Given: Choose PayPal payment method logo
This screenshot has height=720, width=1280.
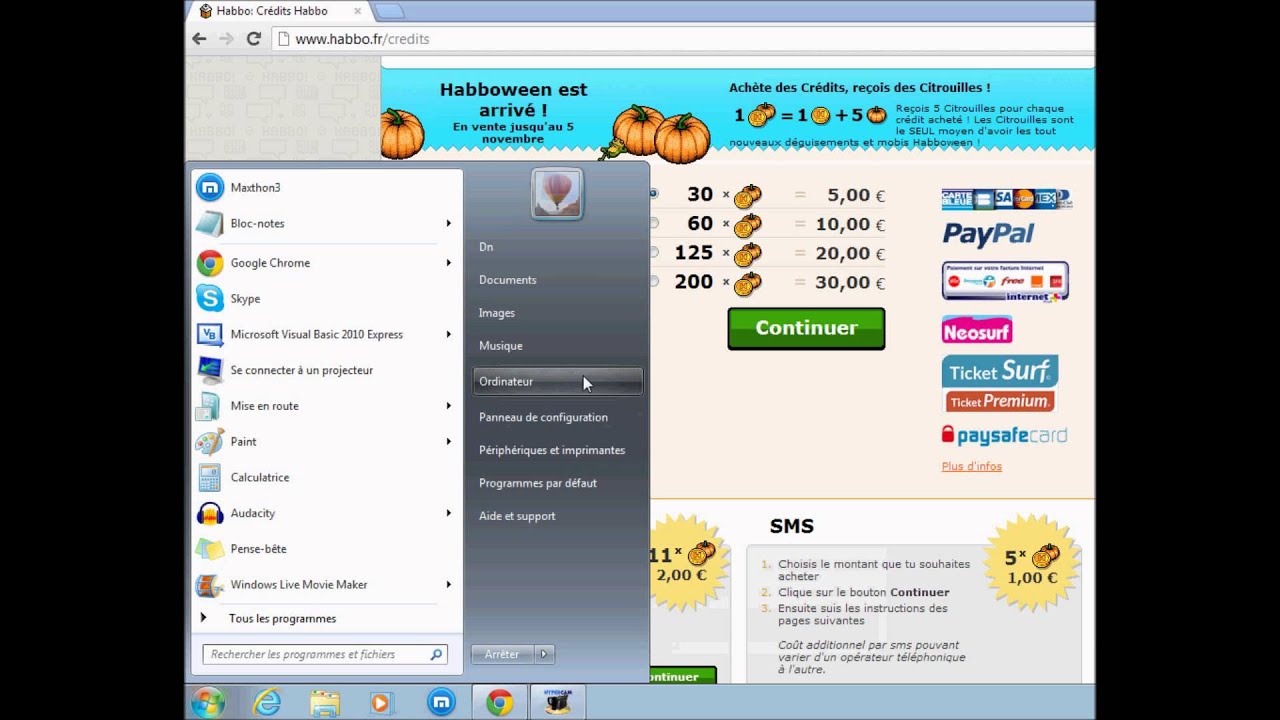Looking at the screenshot, I should coord(988,234).
